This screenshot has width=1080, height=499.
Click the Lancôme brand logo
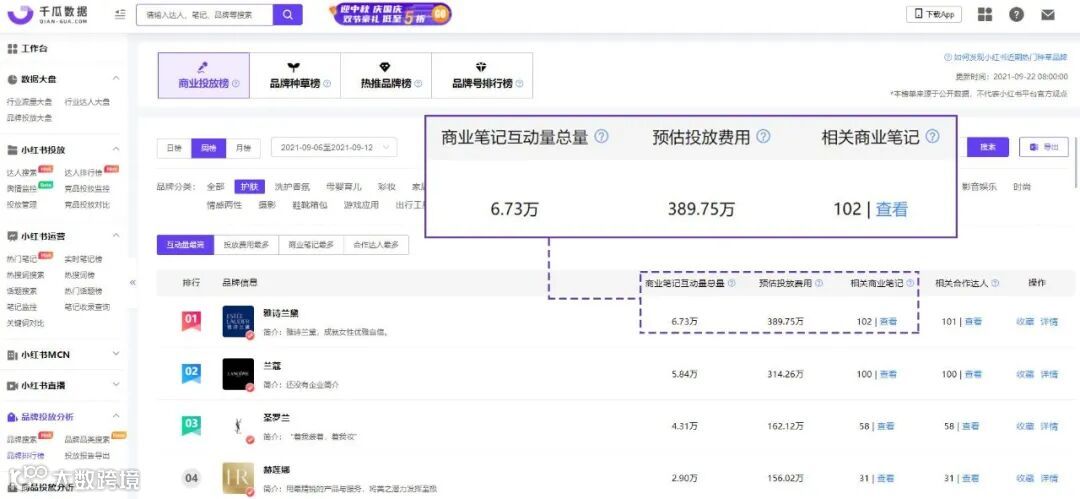239,374
